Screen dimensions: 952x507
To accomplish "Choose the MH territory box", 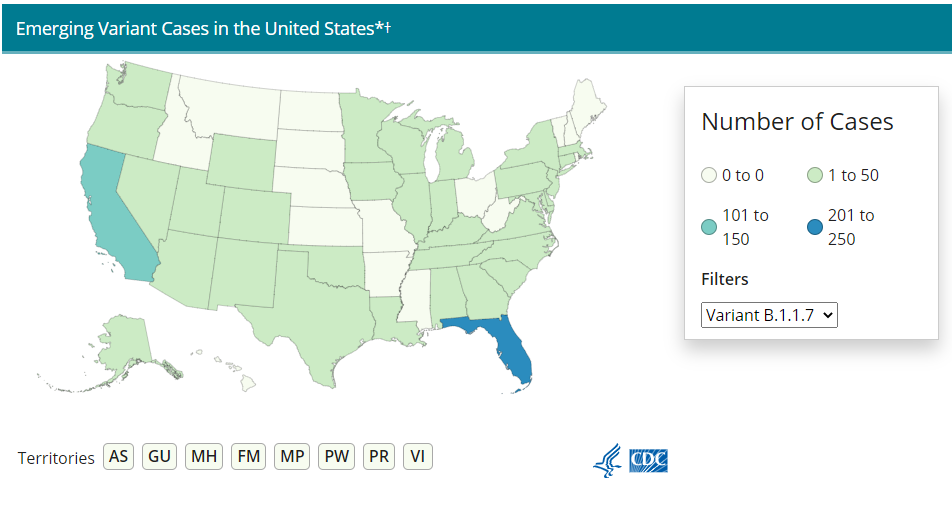I will (x=204, y=456).
